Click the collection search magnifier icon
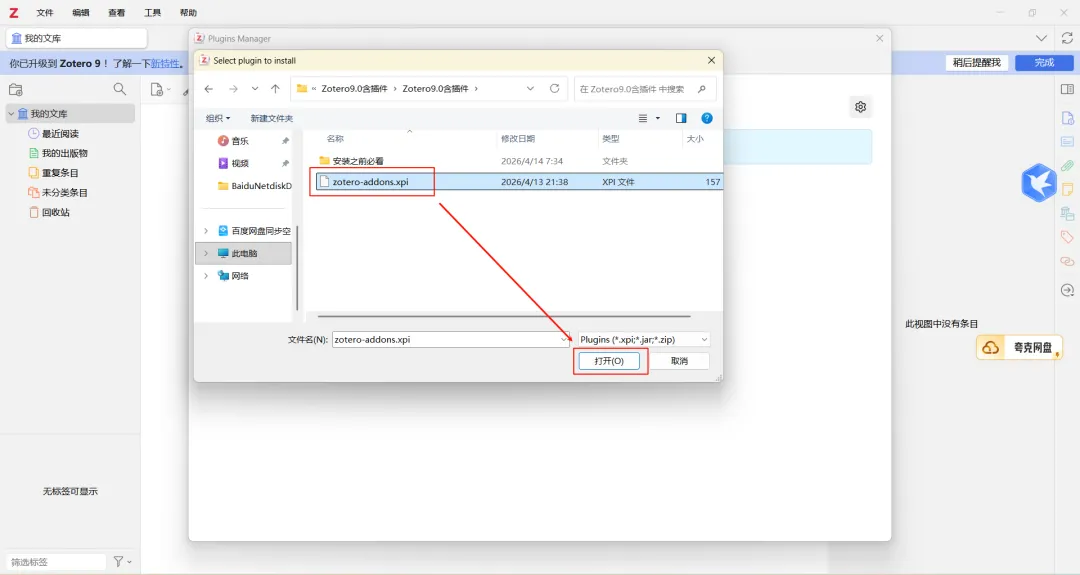 click(x=120, y=90)
